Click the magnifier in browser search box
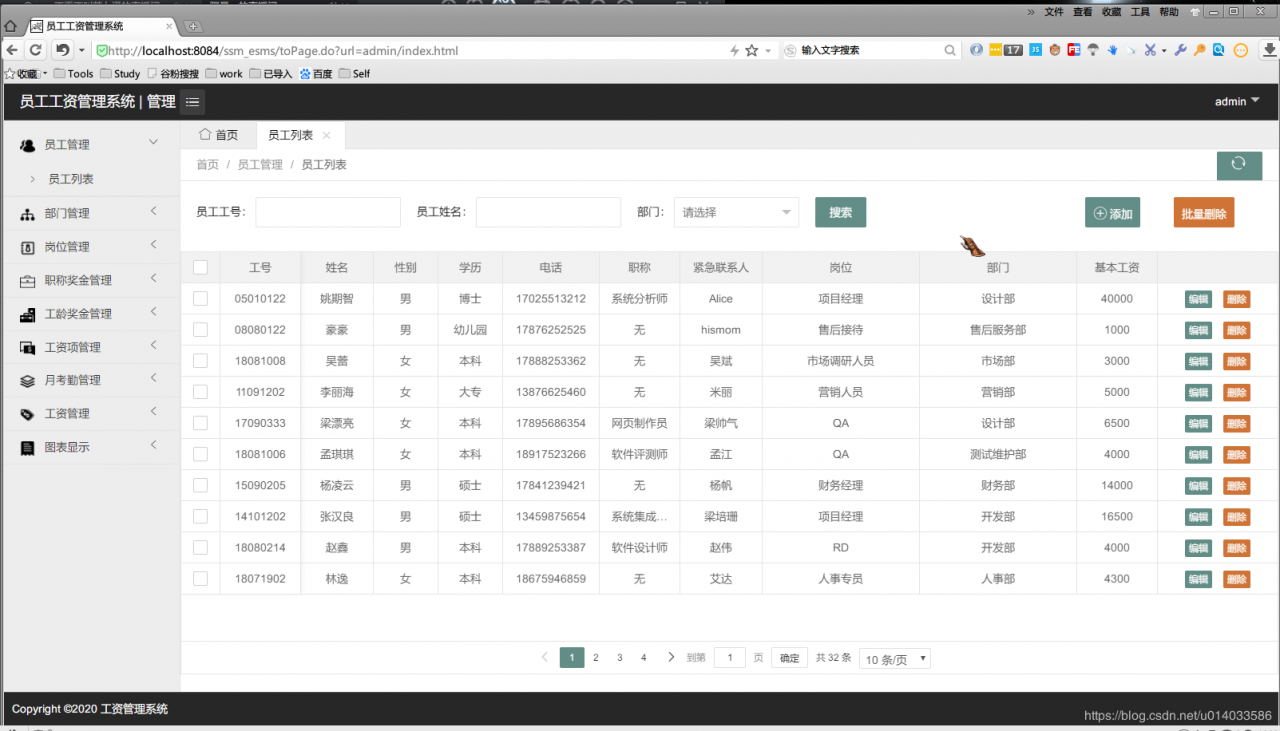This screenshot has width=1280, height=731. coord(950,50)
